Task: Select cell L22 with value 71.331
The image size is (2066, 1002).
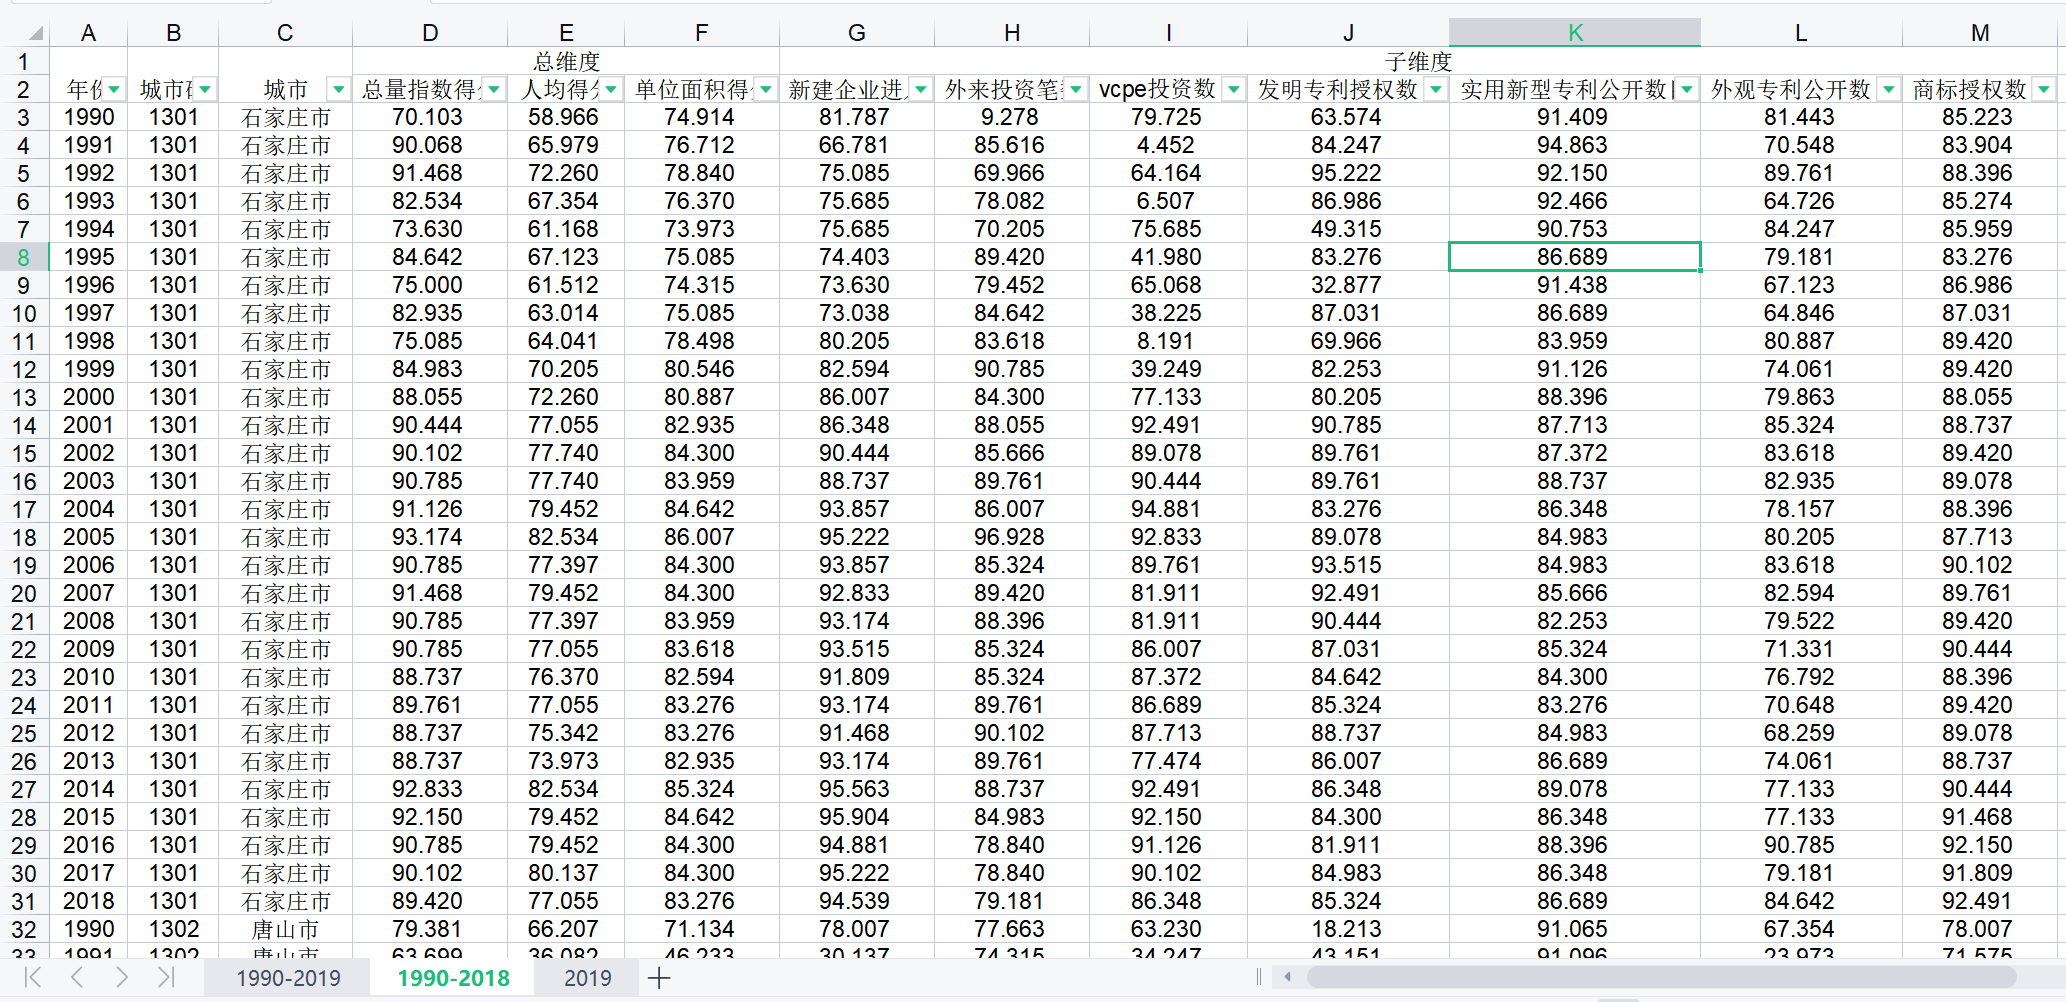Action: 1801,649
